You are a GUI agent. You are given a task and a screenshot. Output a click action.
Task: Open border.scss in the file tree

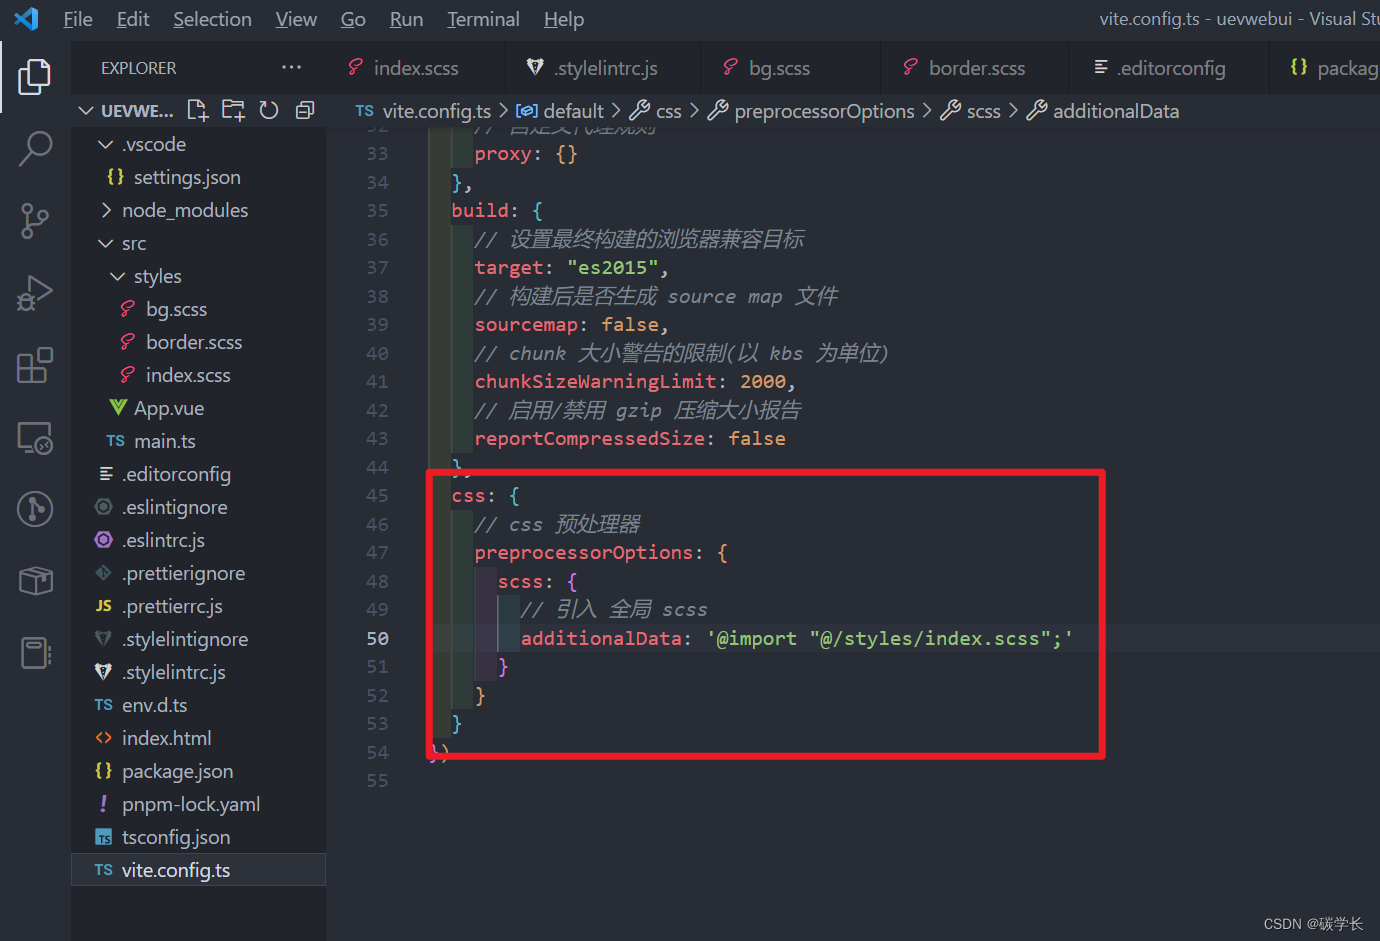(x=198, y=342)
